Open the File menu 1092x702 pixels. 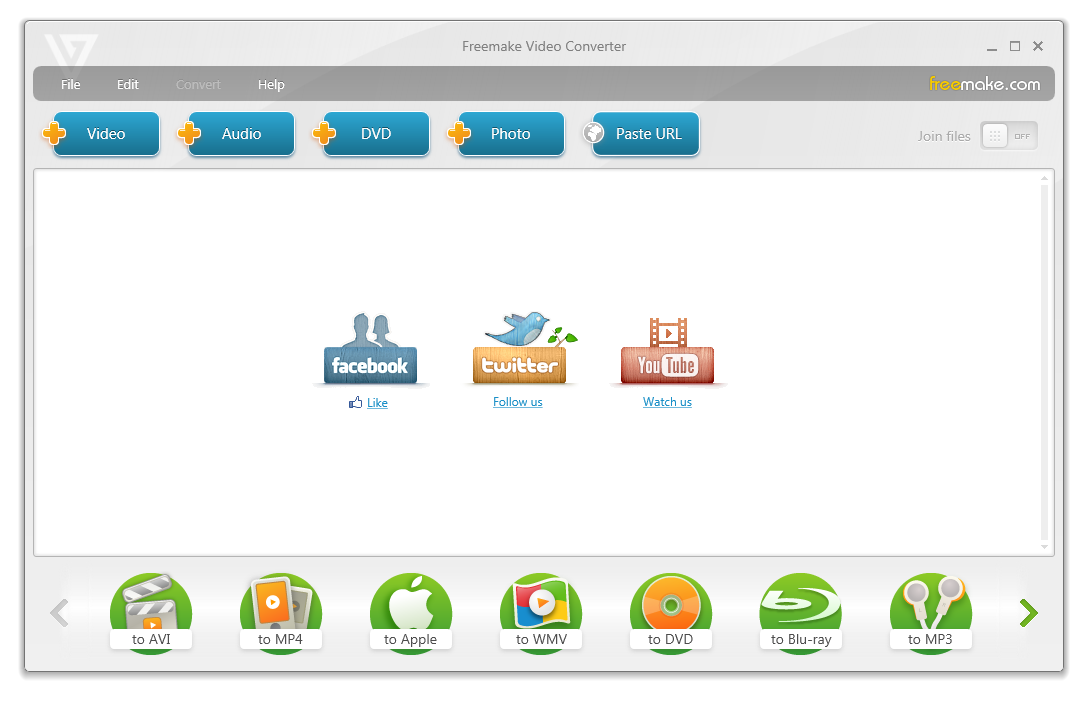[70, 84]
